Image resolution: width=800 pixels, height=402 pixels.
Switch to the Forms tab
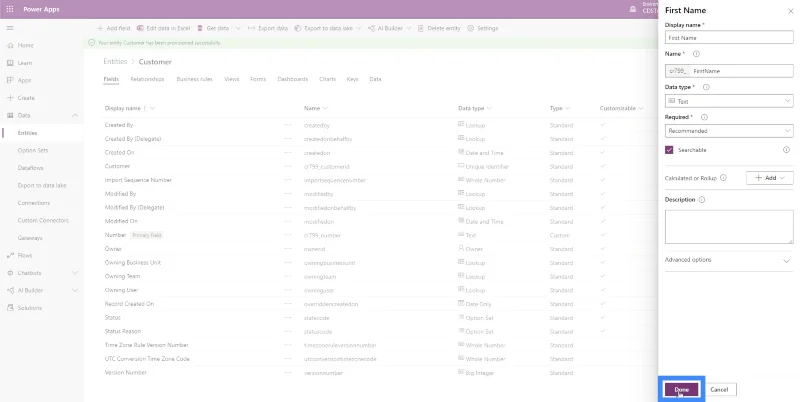pyautogui.click(x=258, y=79)
